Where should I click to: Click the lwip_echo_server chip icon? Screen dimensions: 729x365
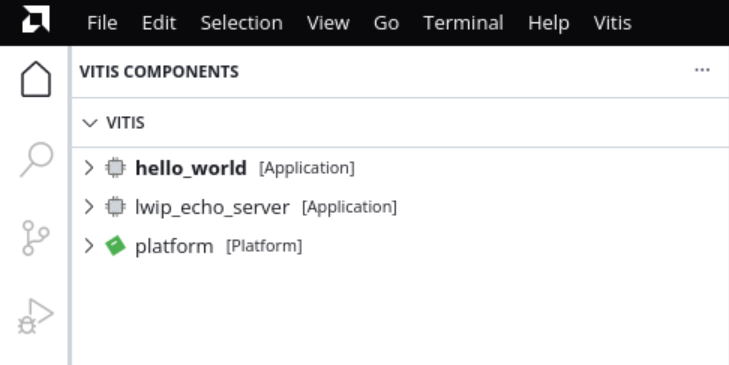tap(115, 206)
